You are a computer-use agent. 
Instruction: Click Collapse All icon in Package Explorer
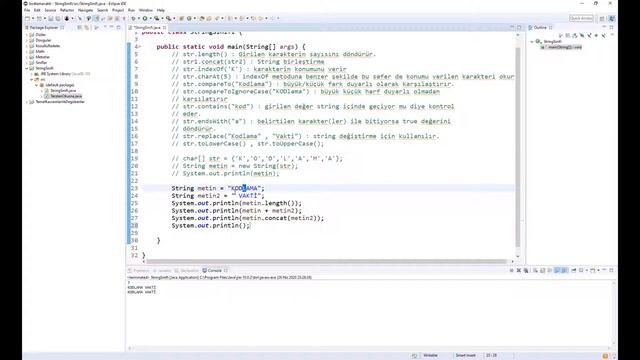[80, 27]
